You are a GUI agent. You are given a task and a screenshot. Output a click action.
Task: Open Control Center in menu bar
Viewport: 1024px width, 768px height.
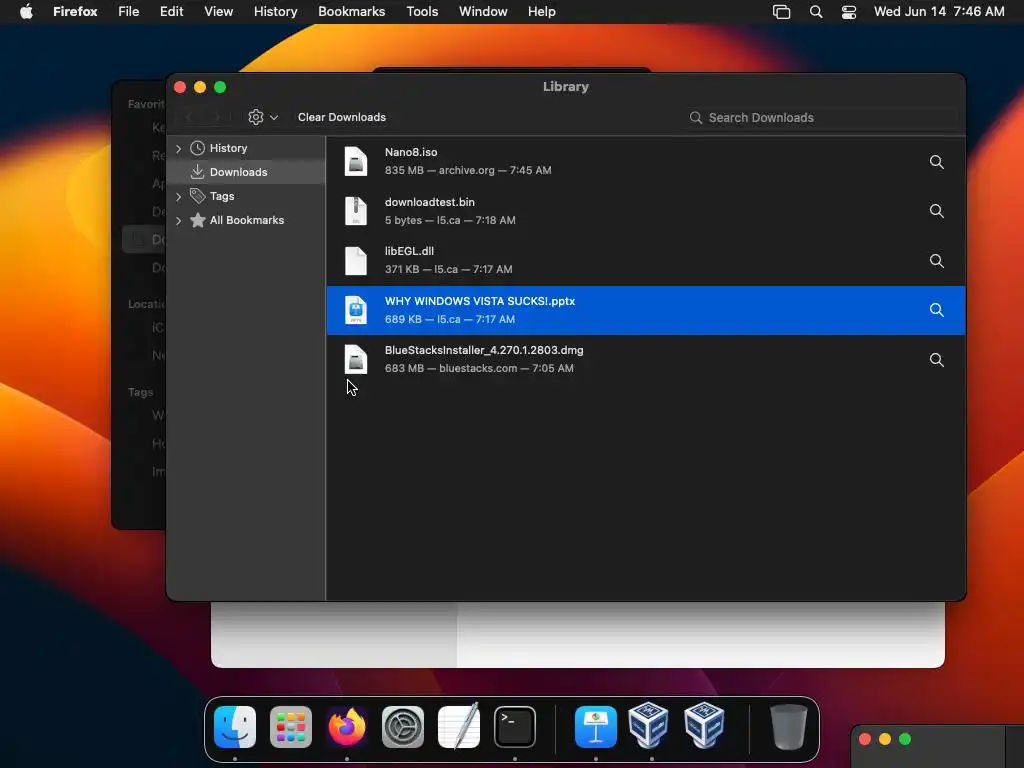tap(849, 12)
